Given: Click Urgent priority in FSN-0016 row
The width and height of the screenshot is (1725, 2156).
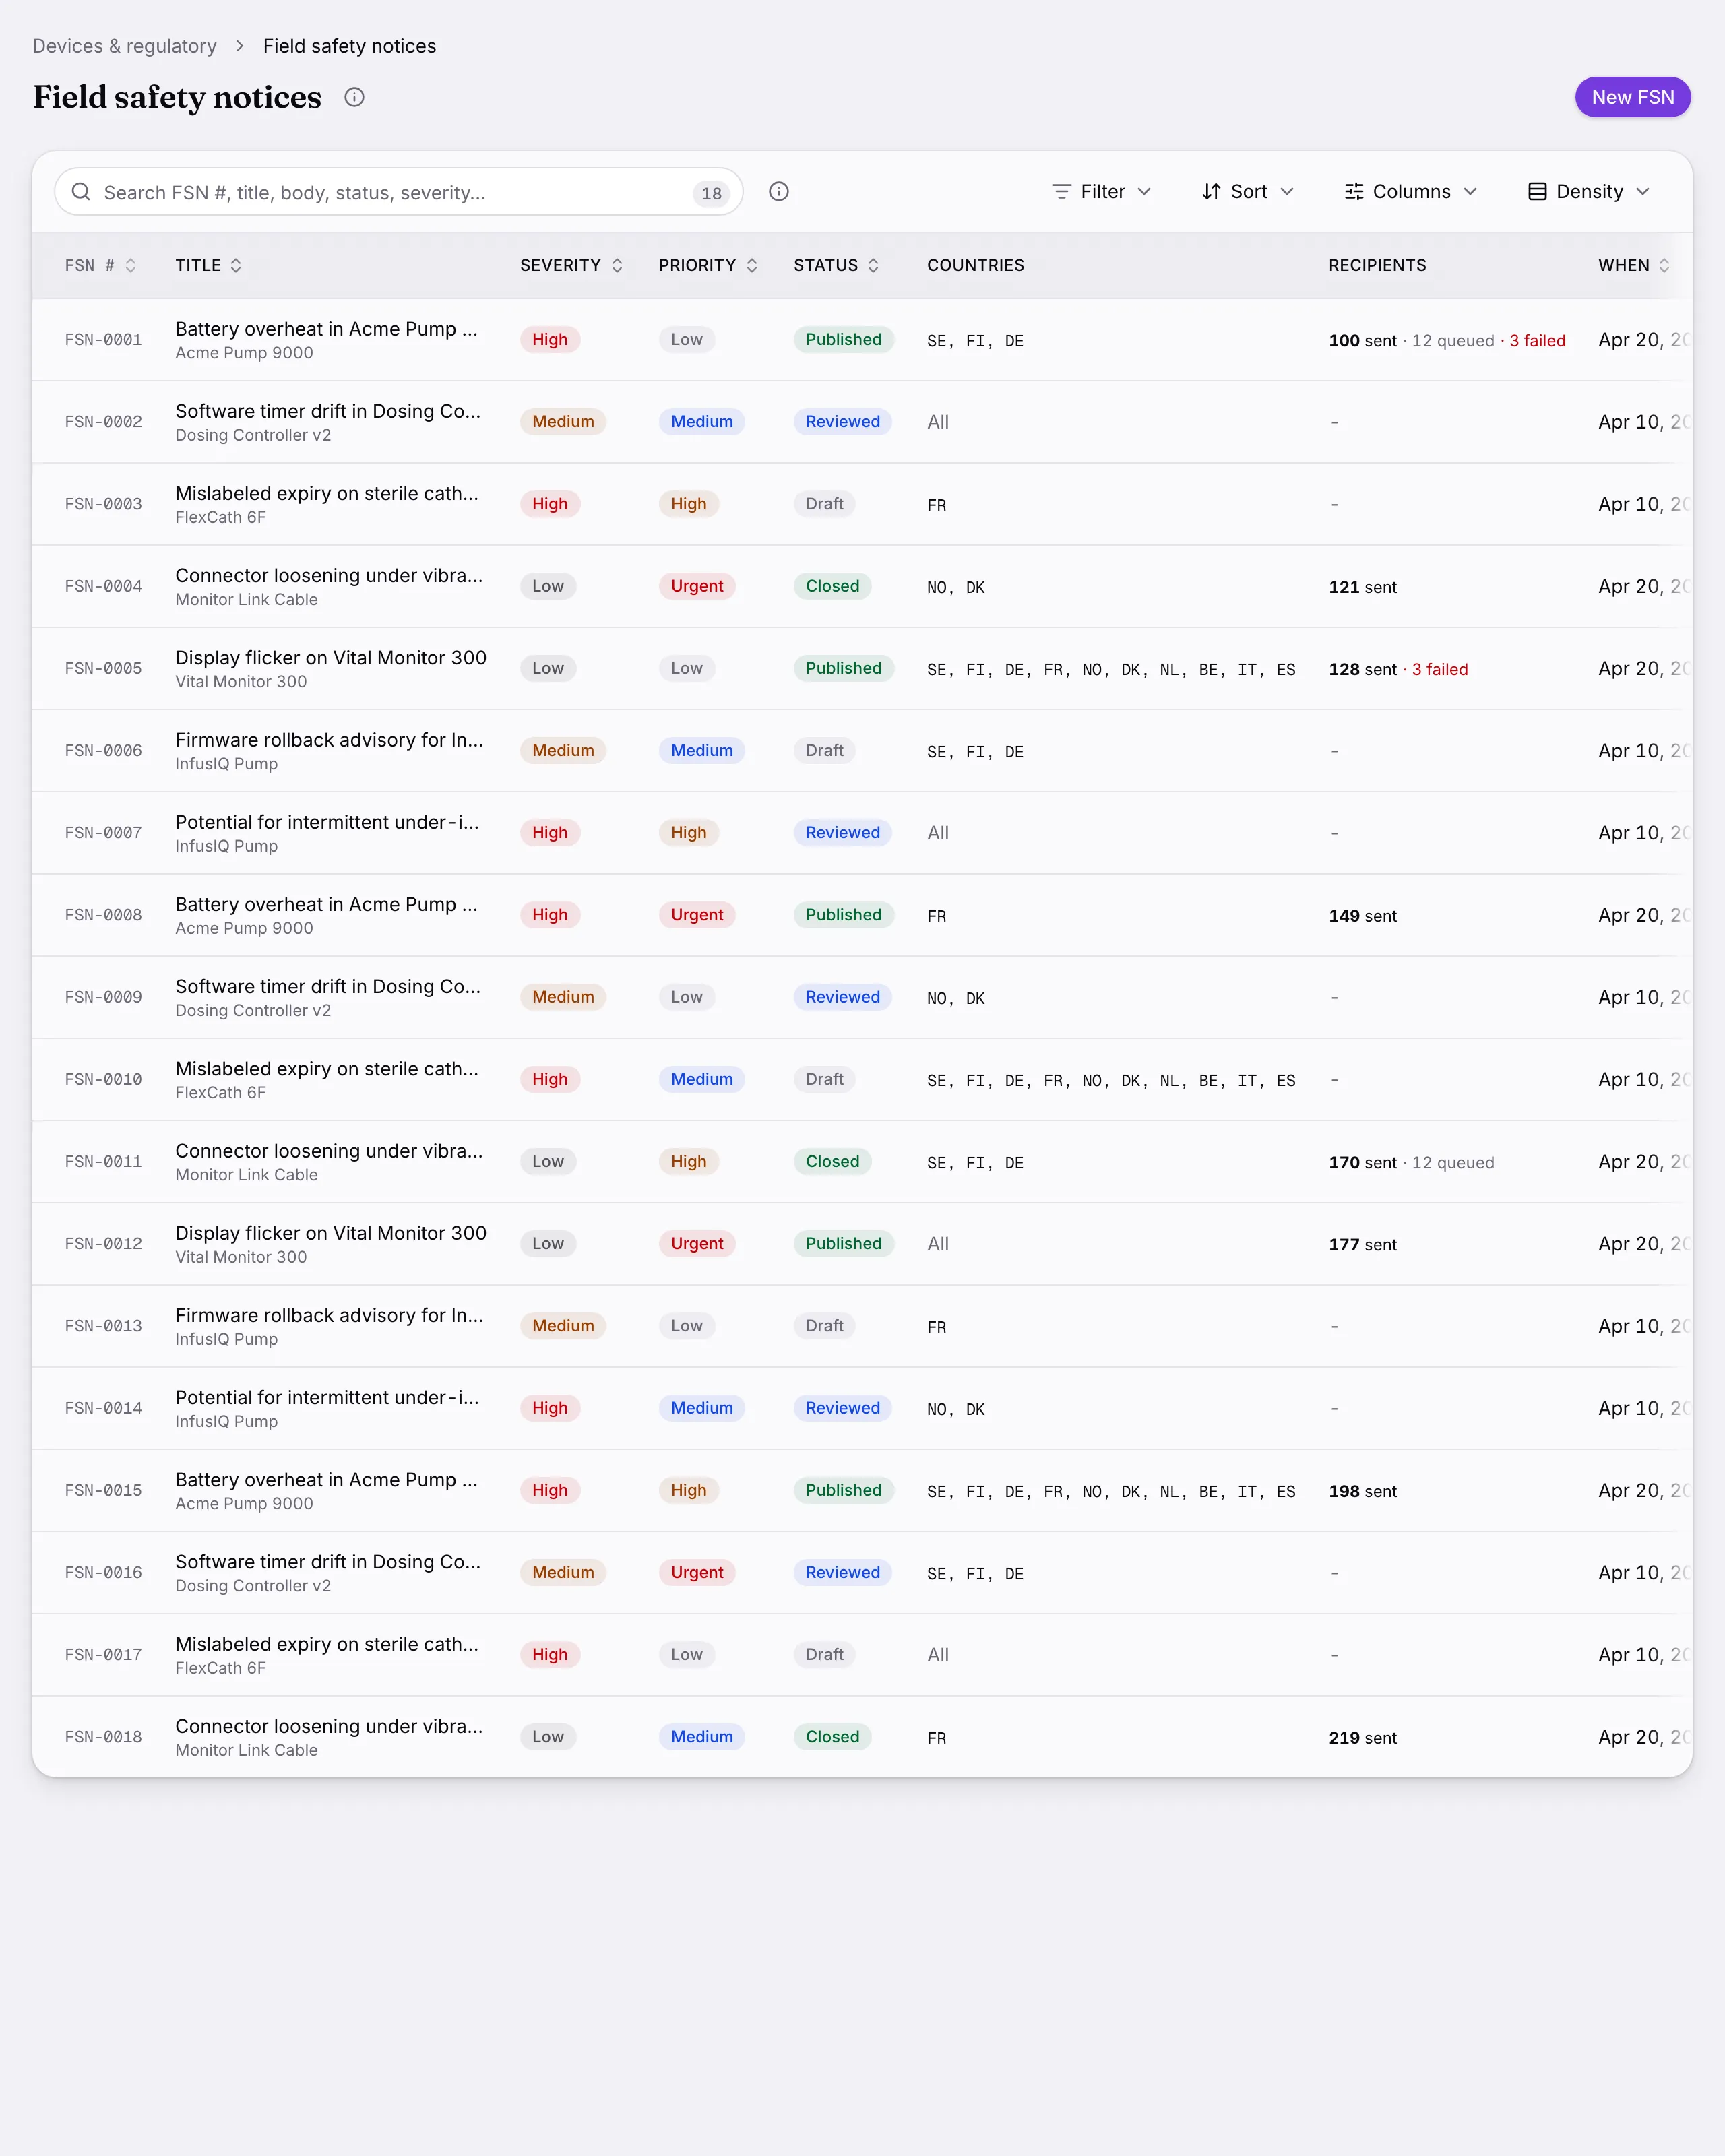Looking at the screenshot, I should 697,1572.
